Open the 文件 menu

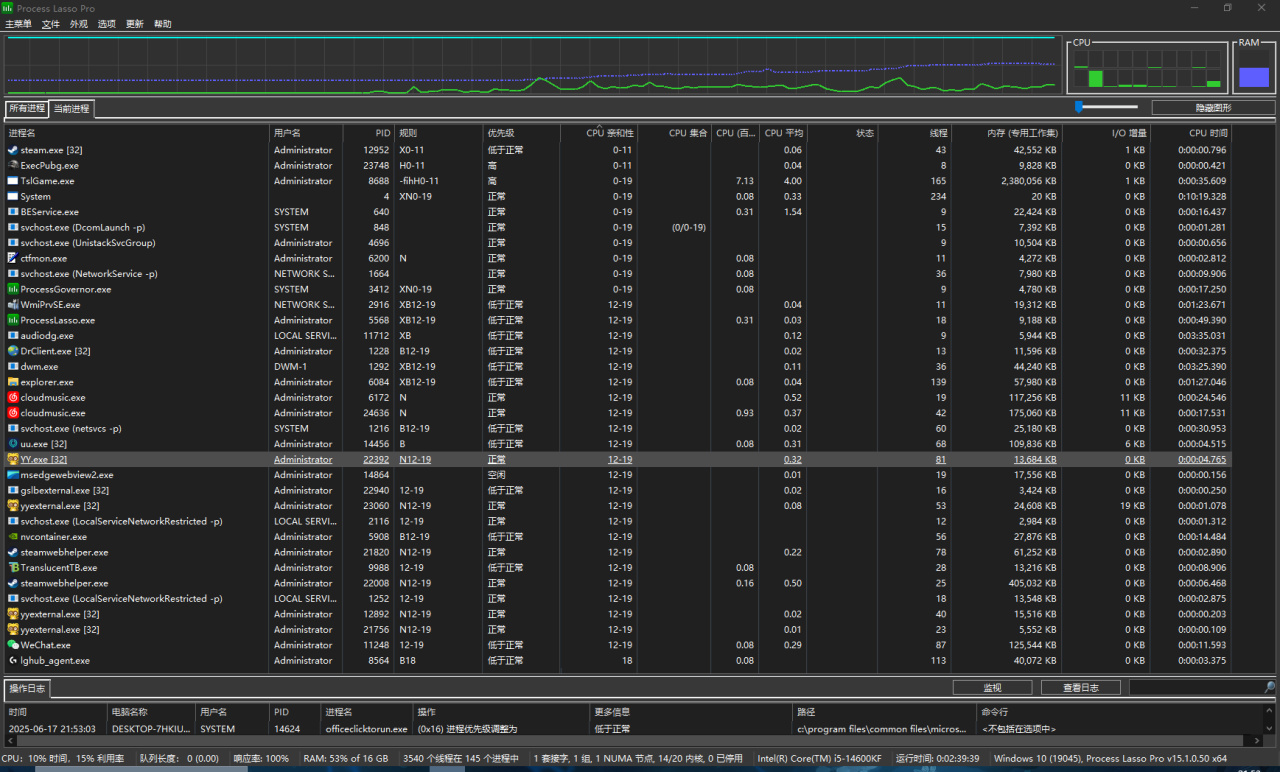(x=51, y=24)
